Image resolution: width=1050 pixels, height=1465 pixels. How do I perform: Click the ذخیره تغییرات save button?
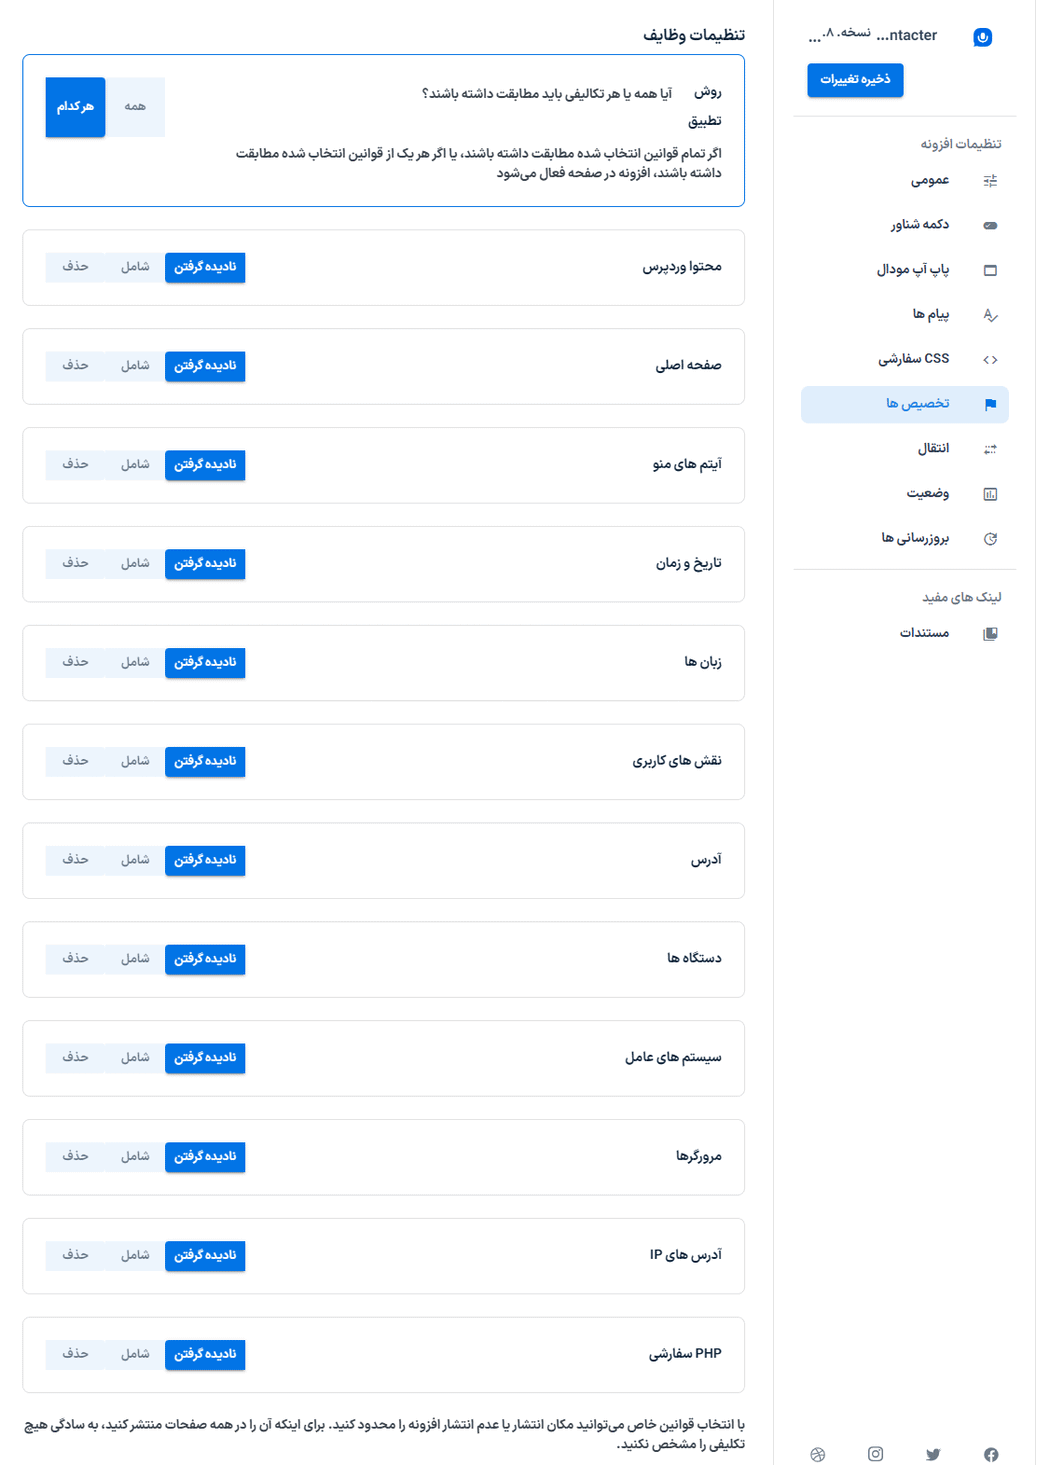[855, 80]
